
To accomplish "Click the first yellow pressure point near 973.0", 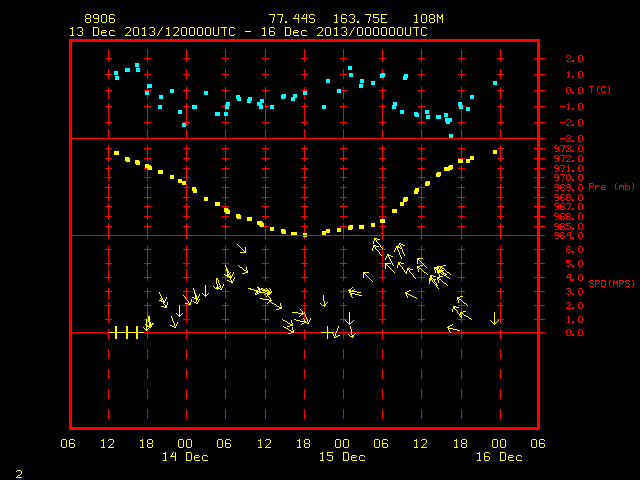I will 116,153.
